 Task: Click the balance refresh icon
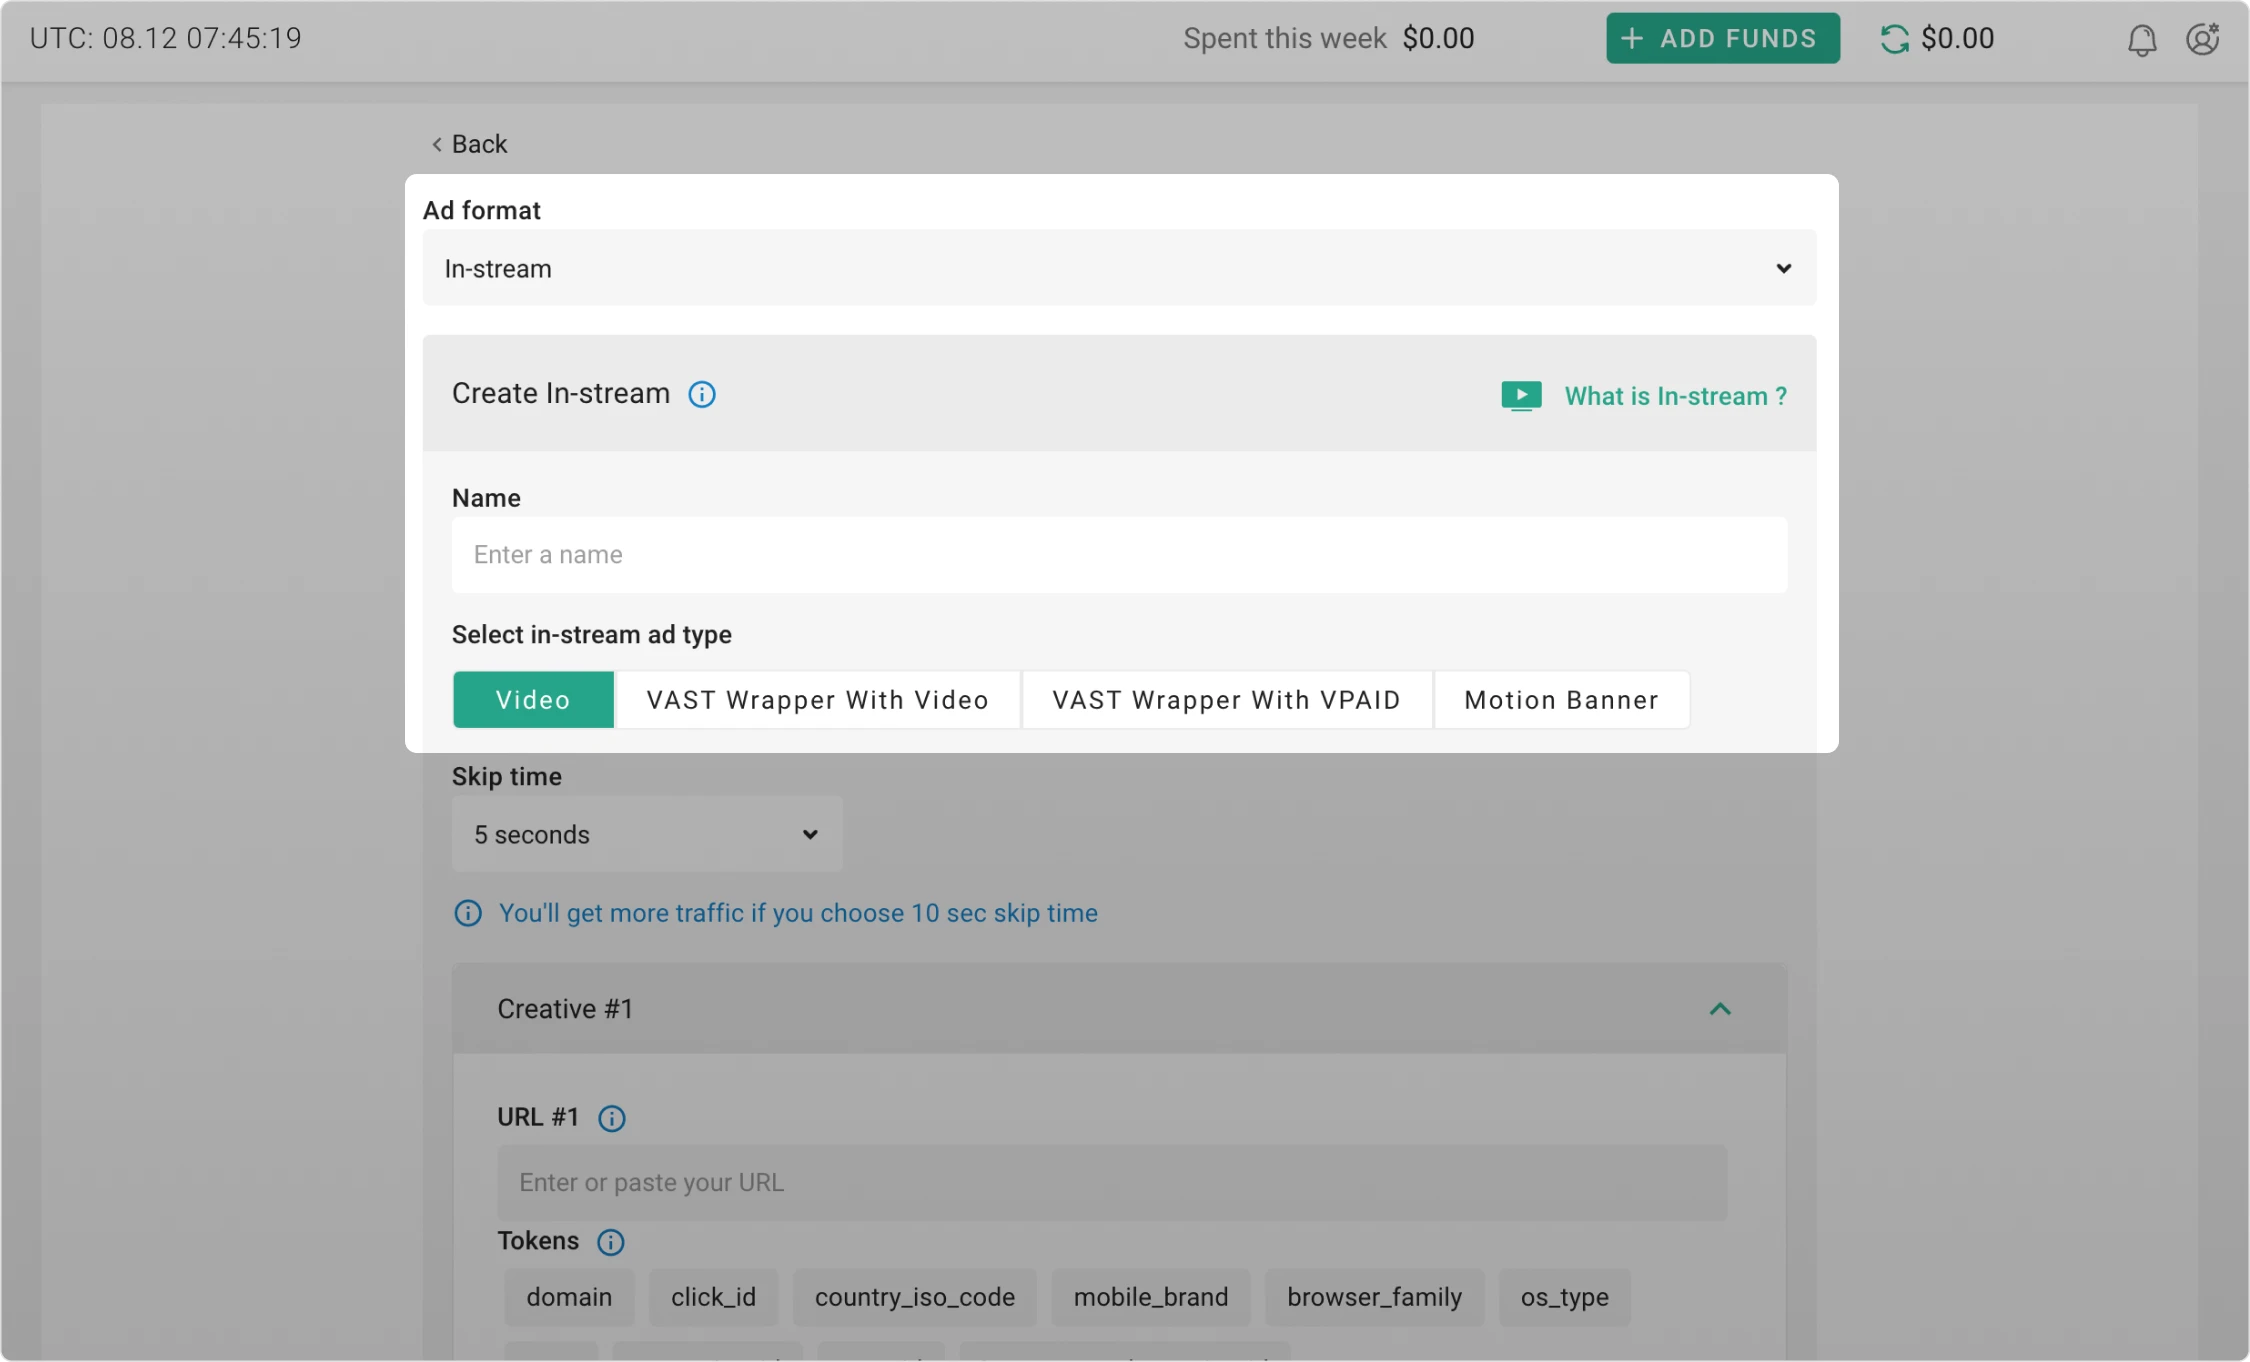1894,39
